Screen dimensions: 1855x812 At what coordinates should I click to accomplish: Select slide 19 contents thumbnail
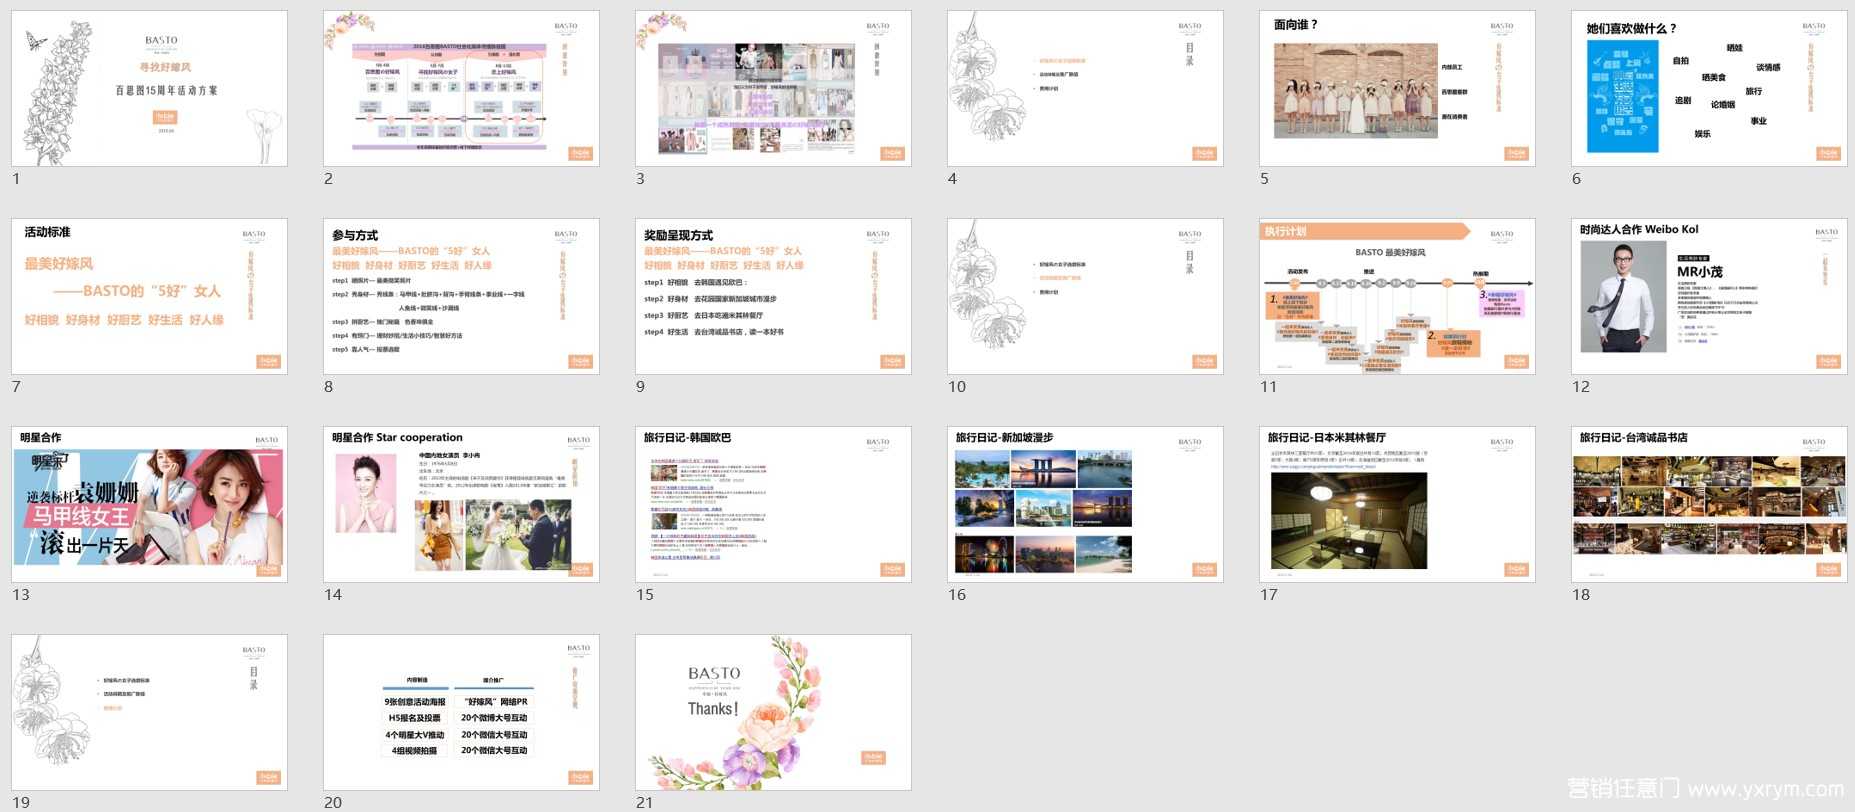(149, 712)
